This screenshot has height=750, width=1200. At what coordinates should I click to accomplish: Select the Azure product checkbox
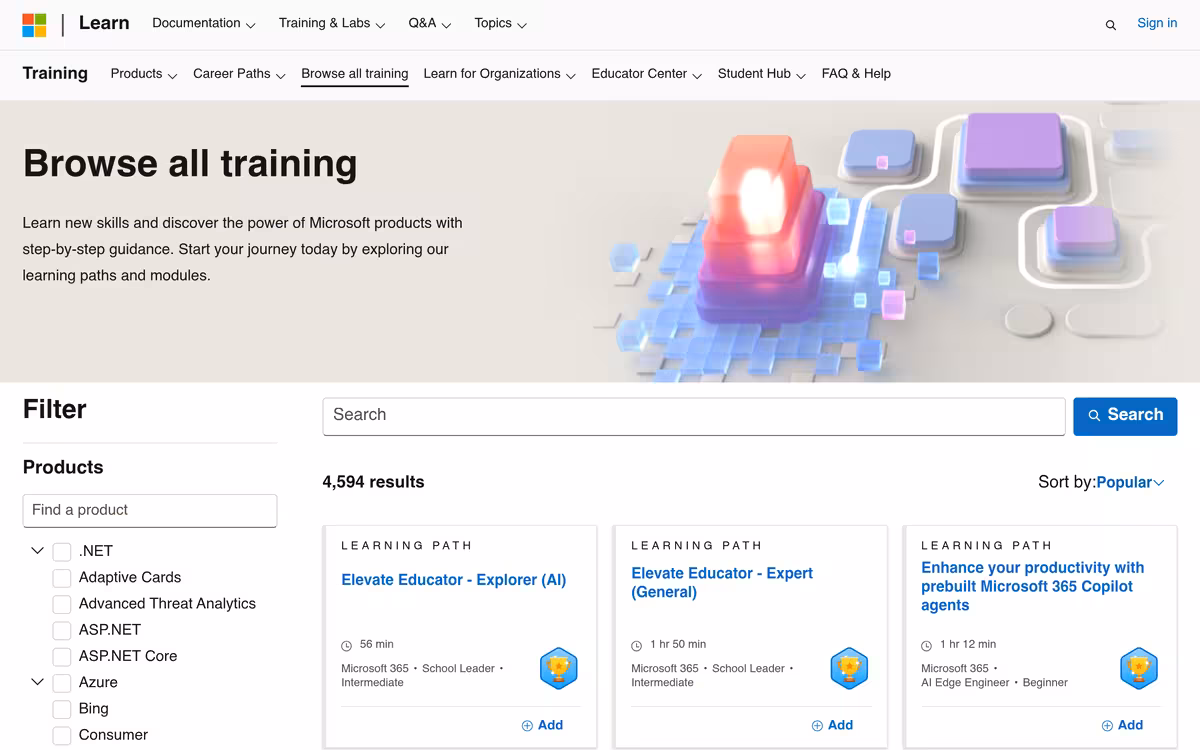[x=62, y=683]
